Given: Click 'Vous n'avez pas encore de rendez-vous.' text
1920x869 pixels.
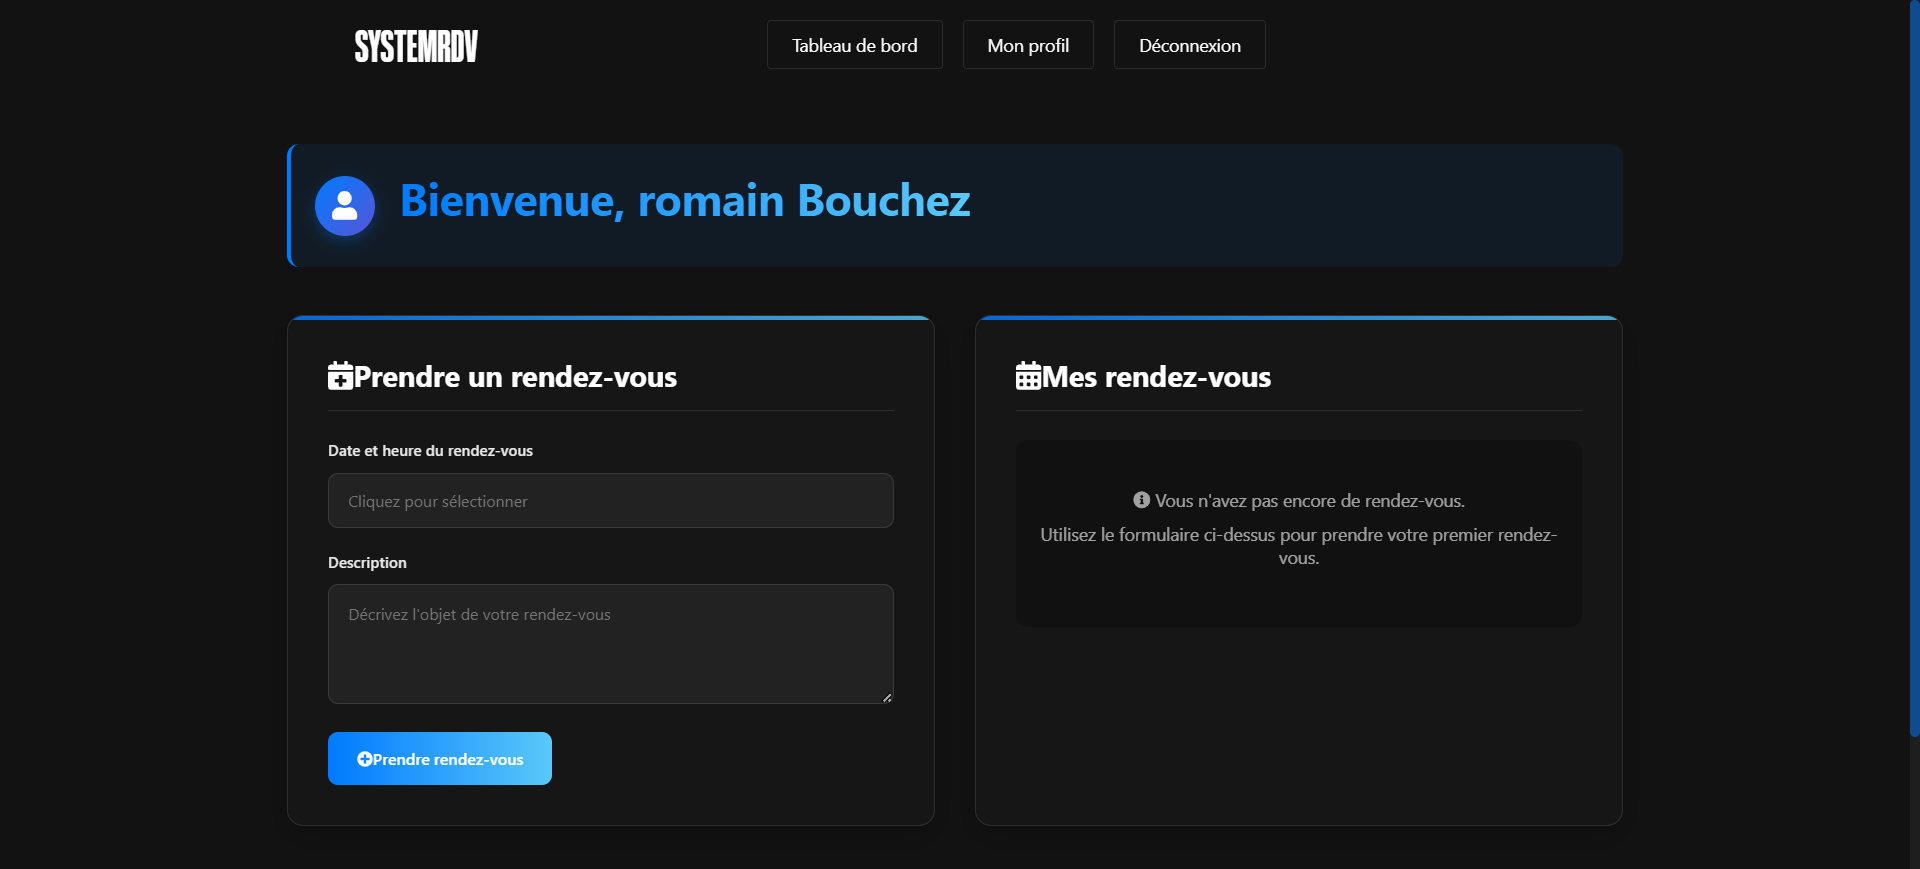Looking at the screenshot, I should coord(1310,501).
